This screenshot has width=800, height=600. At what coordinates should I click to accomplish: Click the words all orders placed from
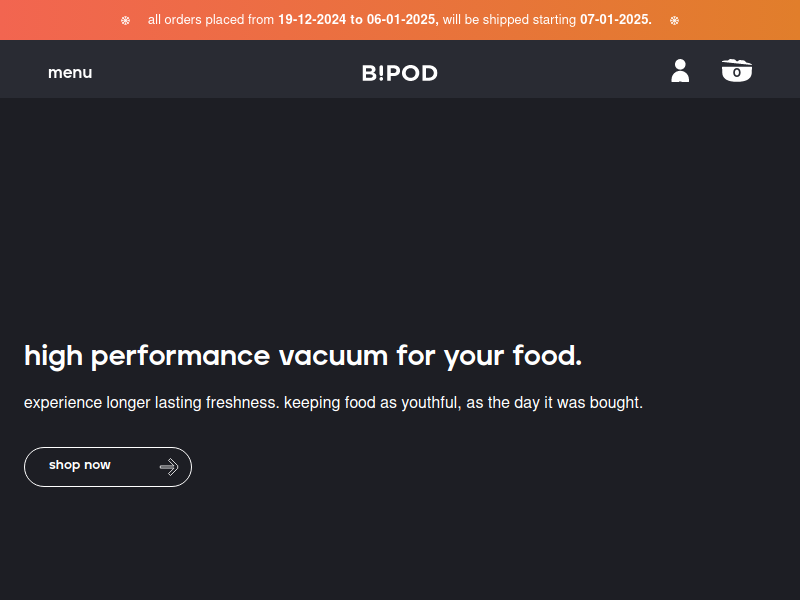211,20
